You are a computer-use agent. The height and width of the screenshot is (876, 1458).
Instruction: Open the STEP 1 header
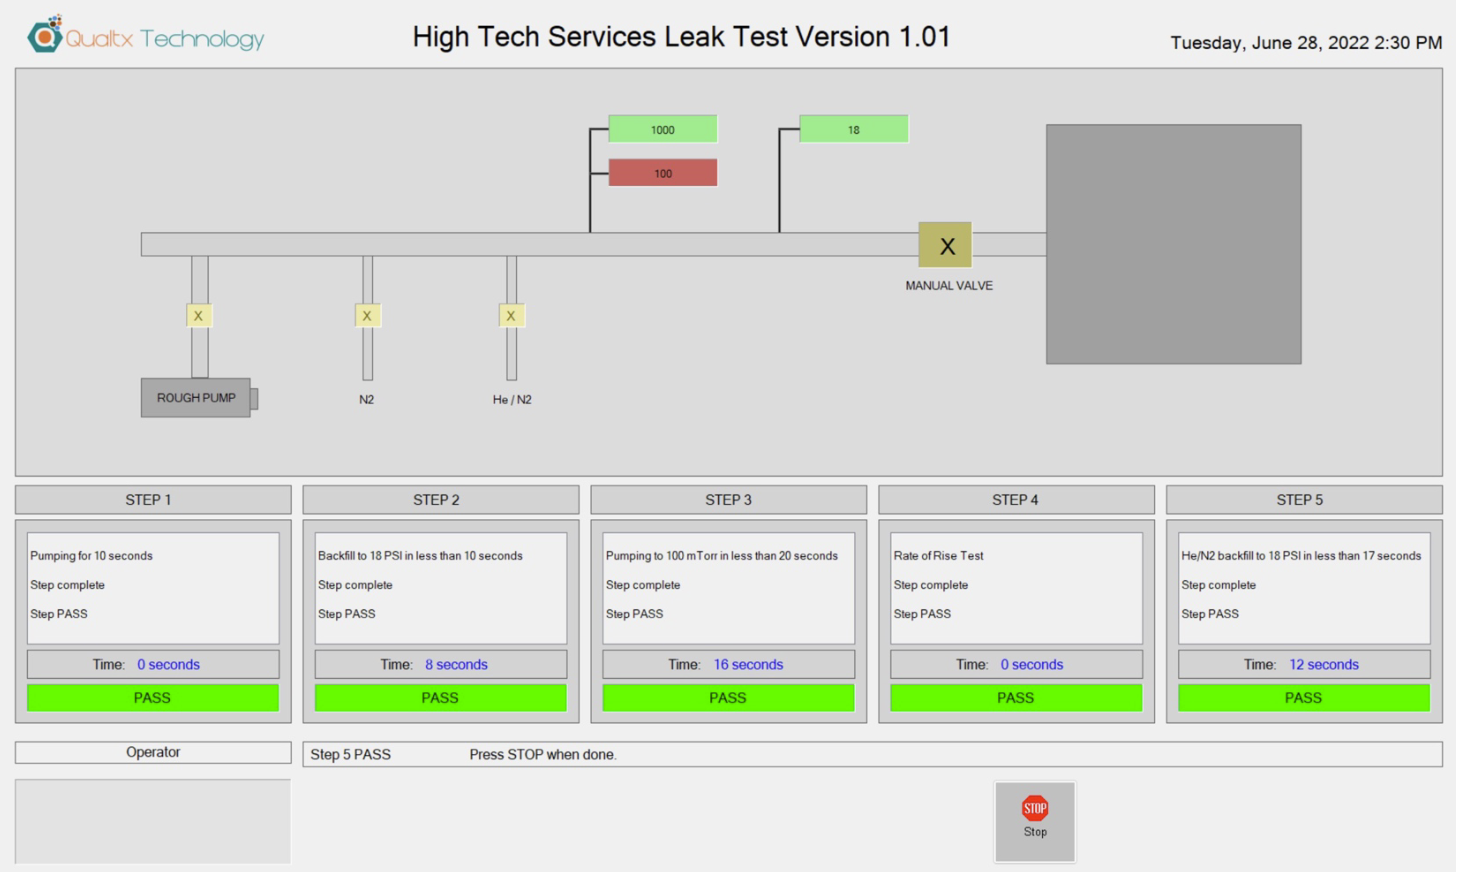(x=153, y=500)
